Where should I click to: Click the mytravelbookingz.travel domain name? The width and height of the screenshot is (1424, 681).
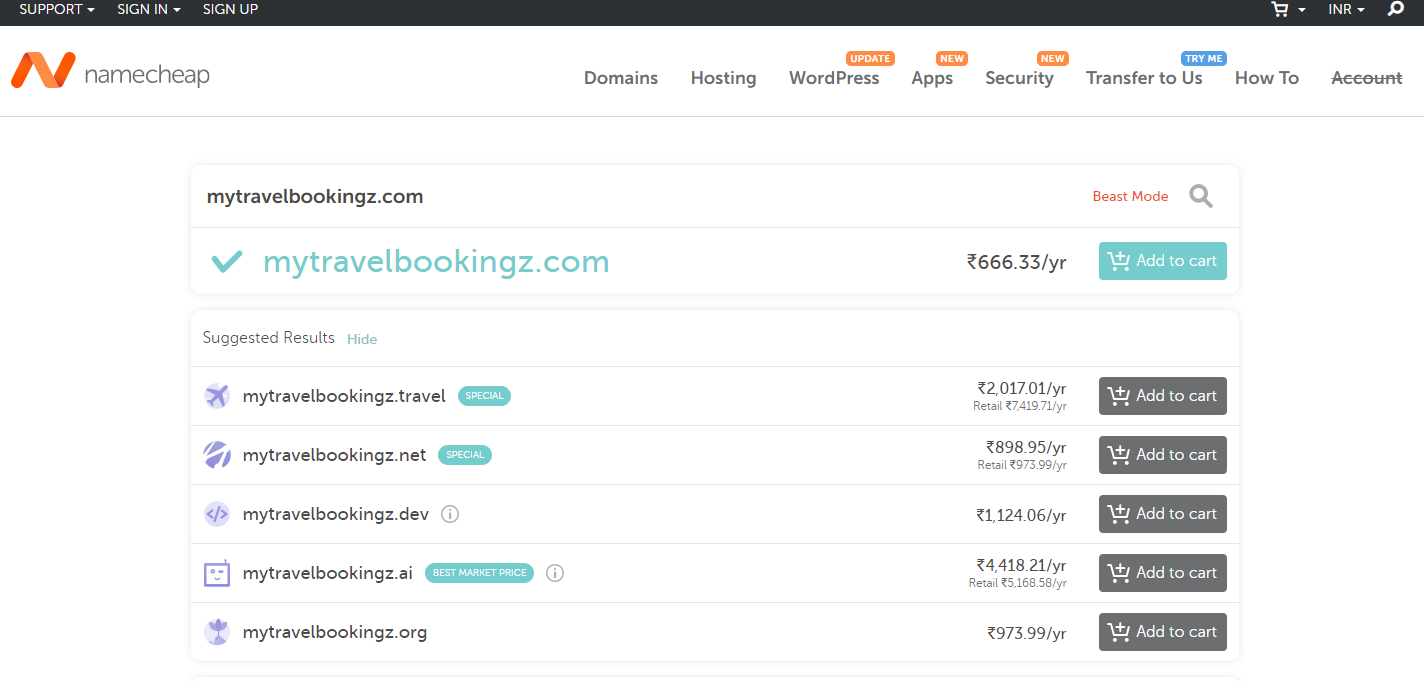point(344,396)
